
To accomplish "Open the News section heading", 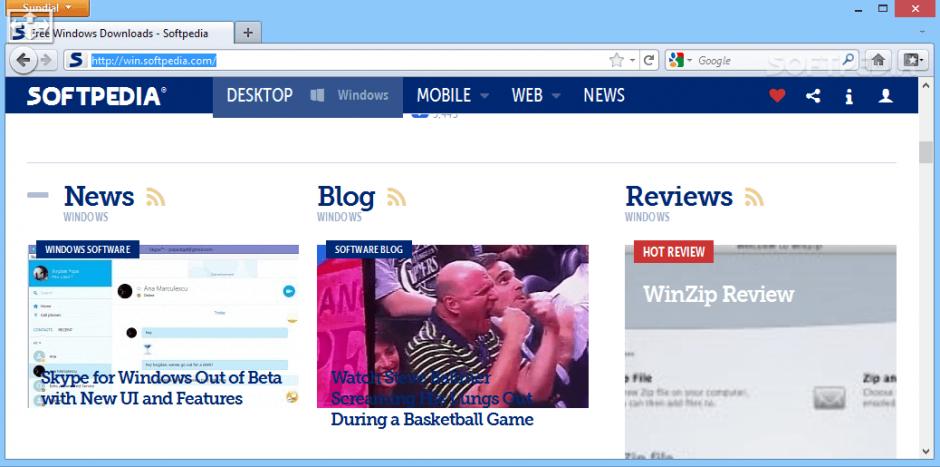I will pos(99,196).
